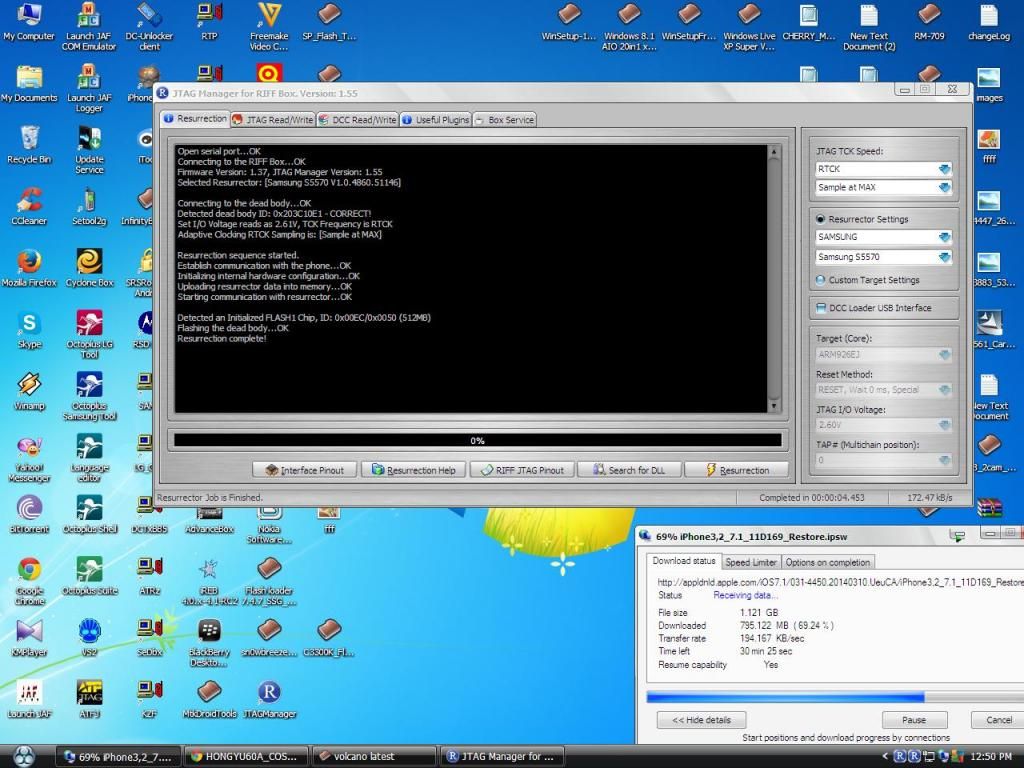Open Resurrection Help
The image size is (1024, 768).
point(414,470)
